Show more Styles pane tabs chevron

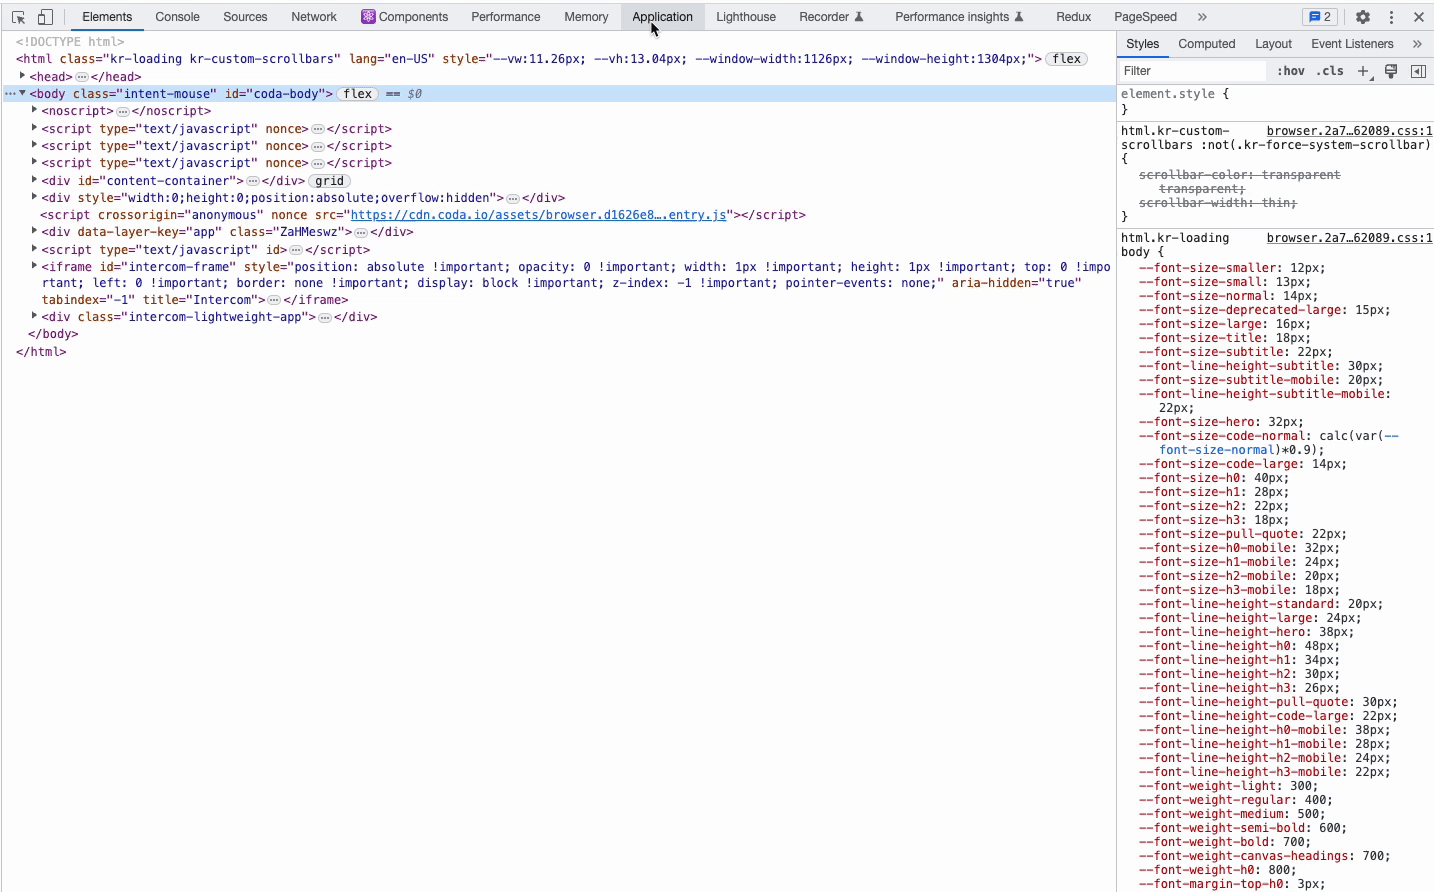(1417, 44)
